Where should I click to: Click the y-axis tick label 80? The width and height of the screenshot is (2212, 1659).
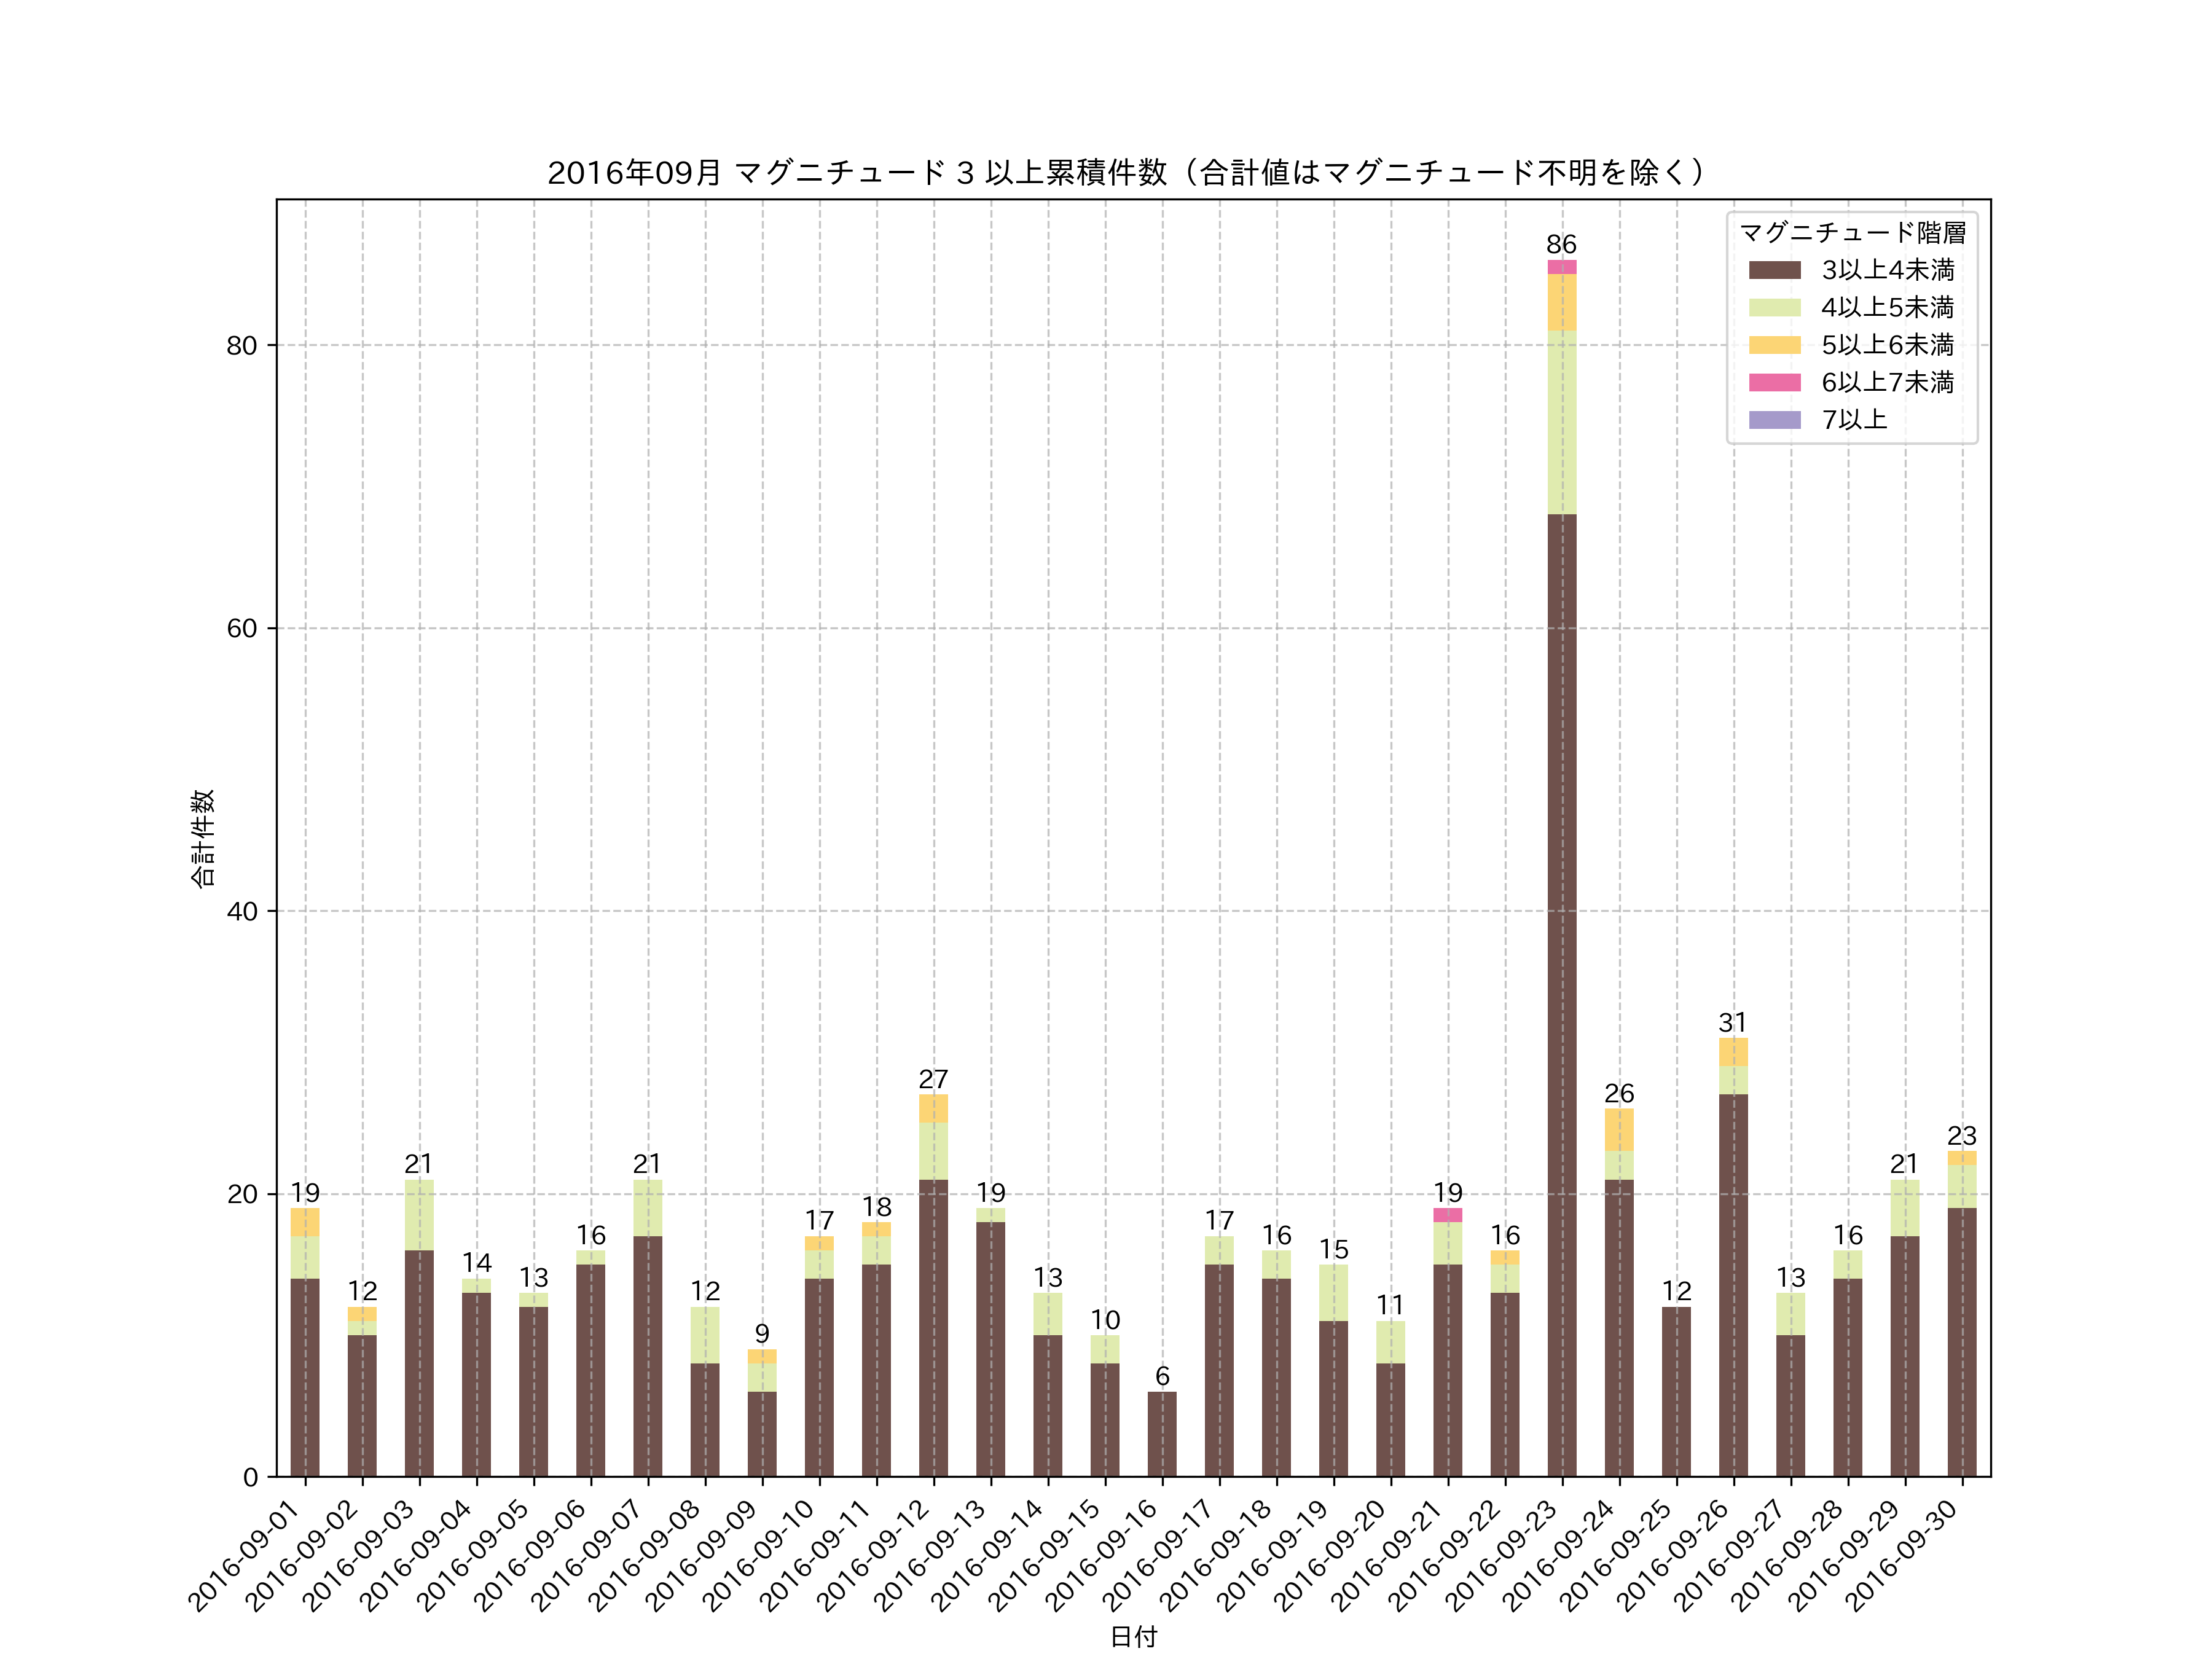tap(241, 346)
